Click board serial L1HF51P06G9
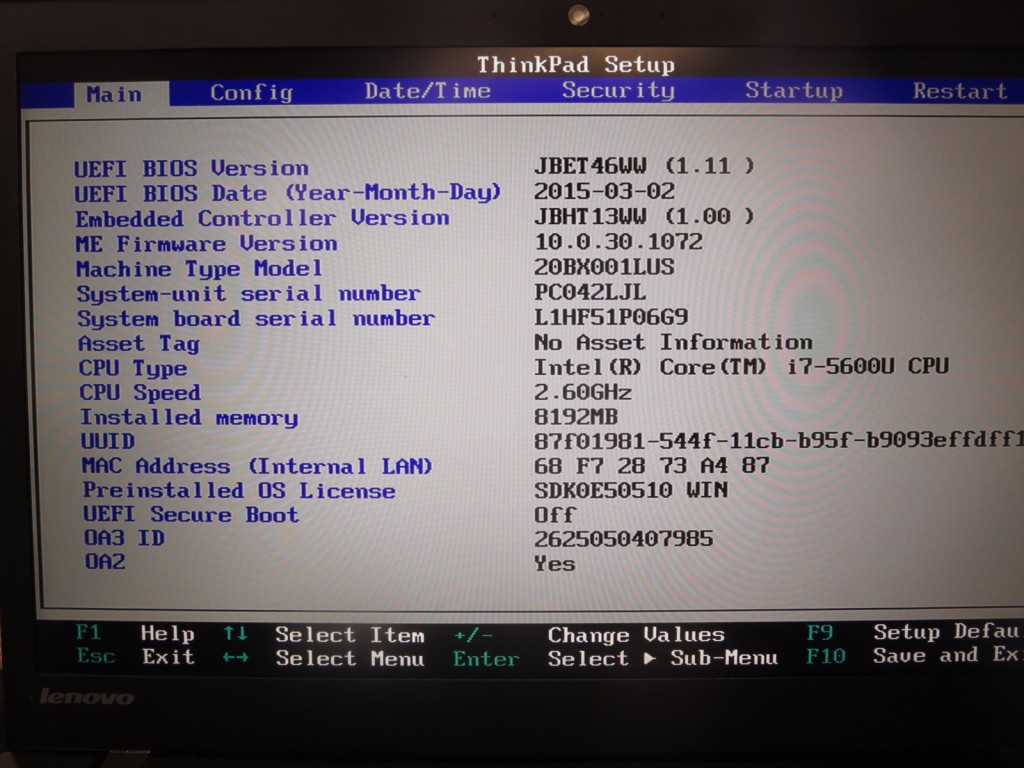 click(x=611, y=317)
